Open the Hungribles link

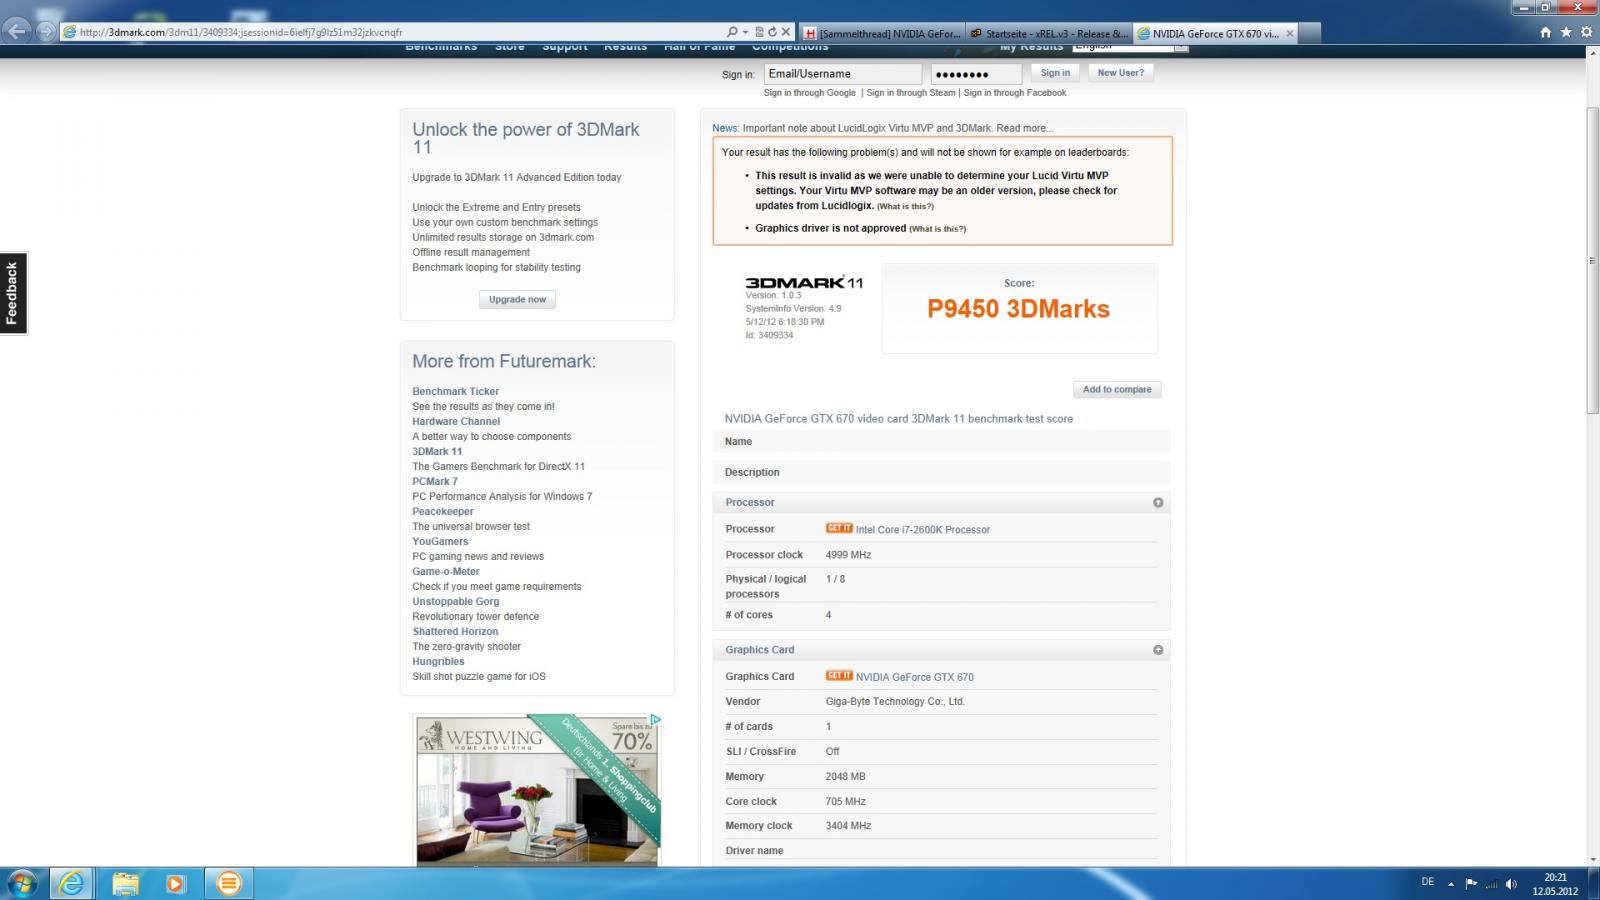438,661
